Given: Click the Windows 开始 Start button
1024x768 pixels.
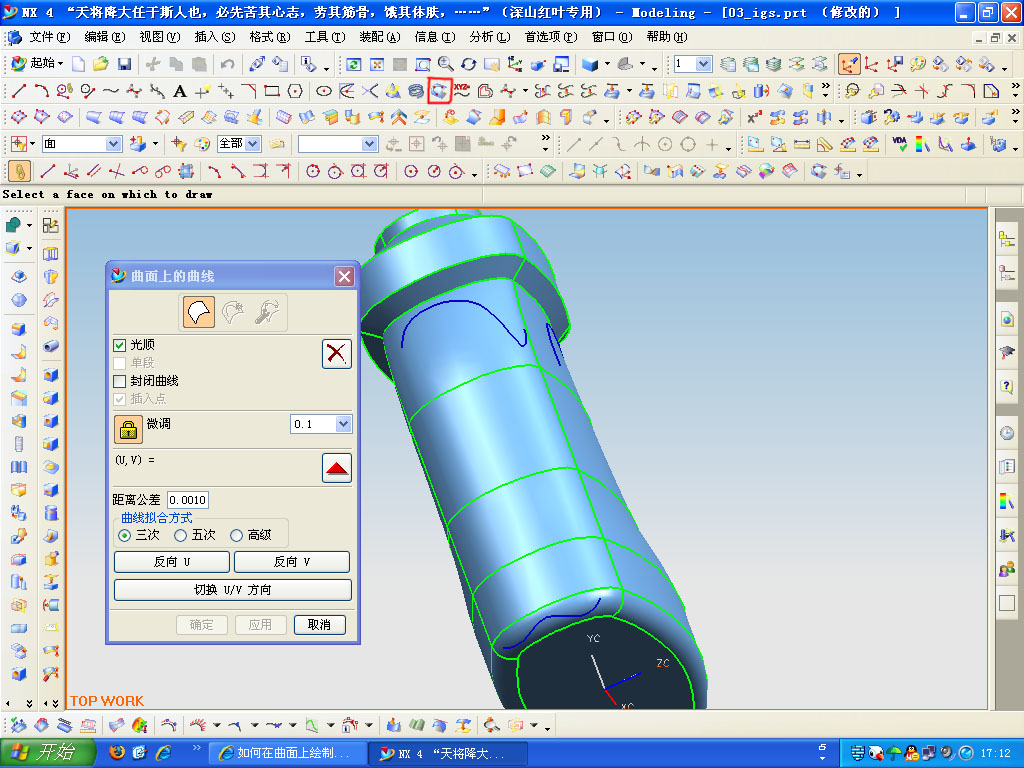Looking at the screenshot, I should tap(48, 753).
